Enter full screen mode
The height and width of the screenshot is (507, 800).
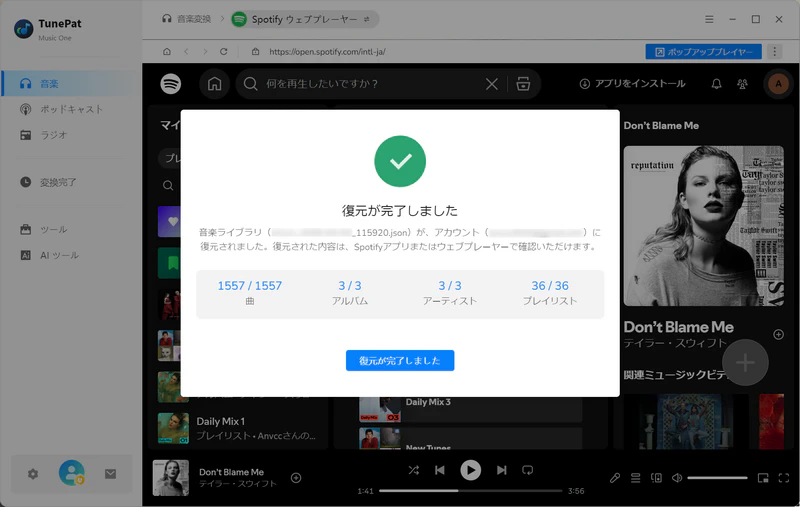point(784,478)
